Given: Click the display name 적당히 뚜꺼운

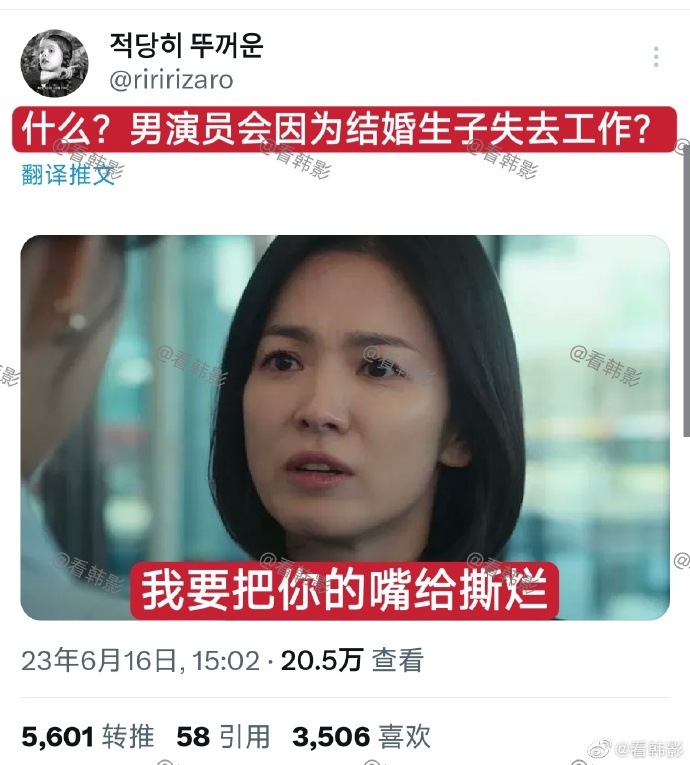Looking at the screenshot, I should tap(186, 45).
